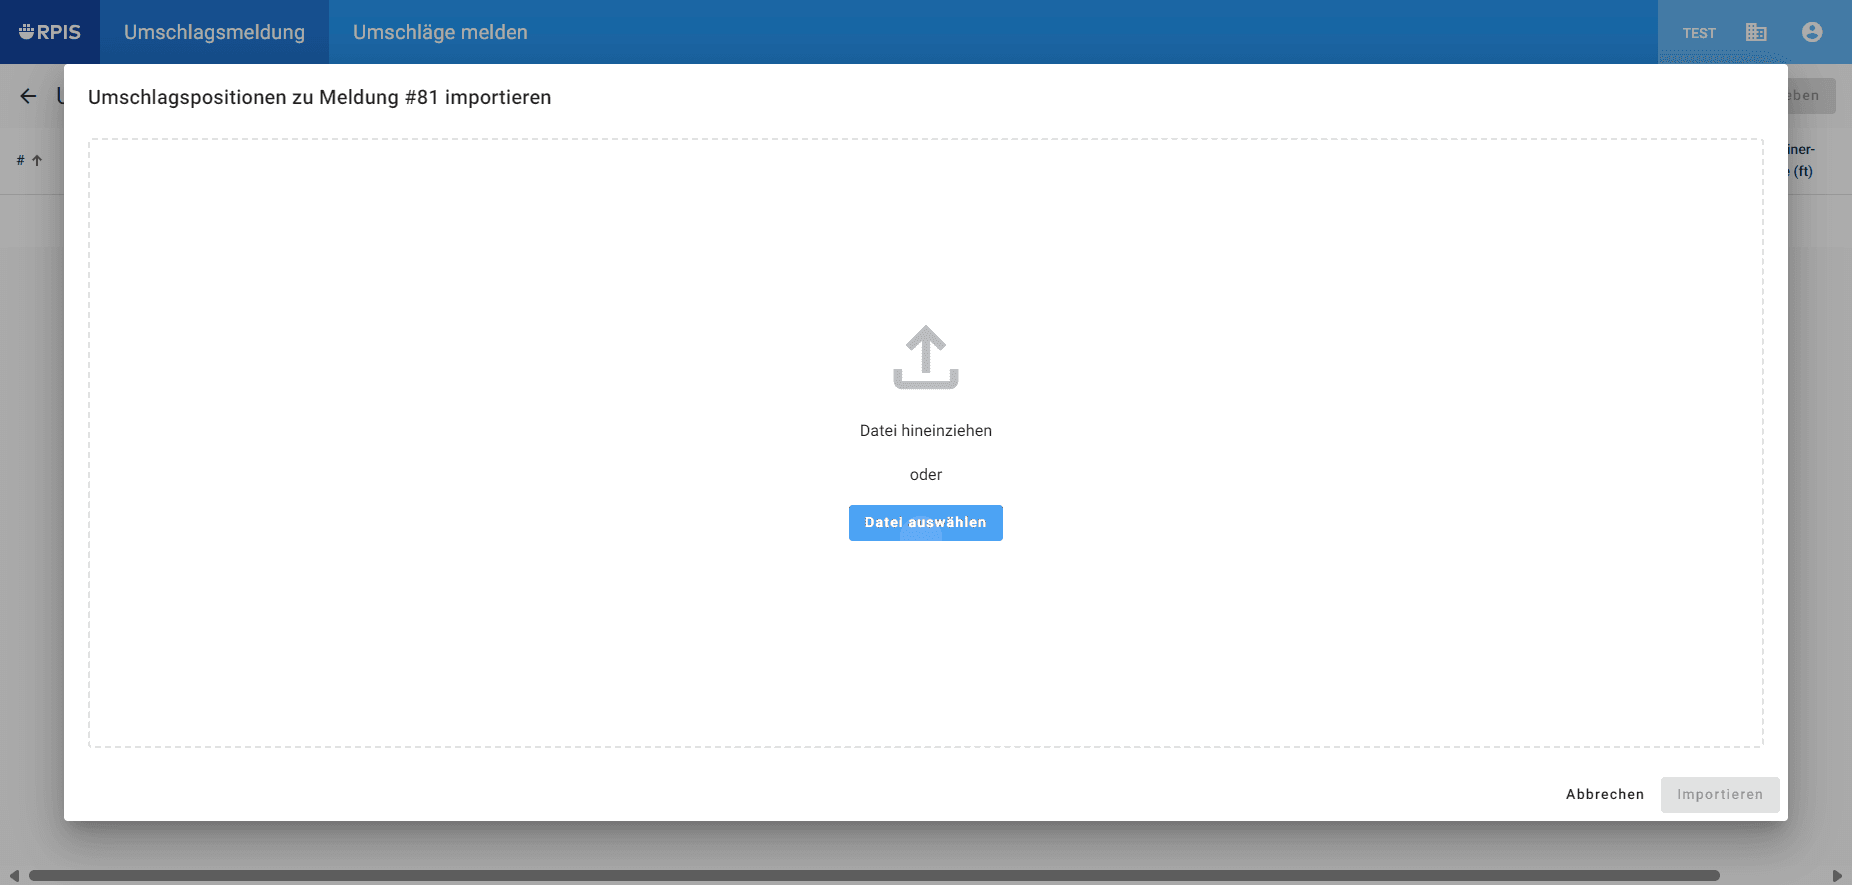Click the Datei auswählen button

click(x=926, y=523)
